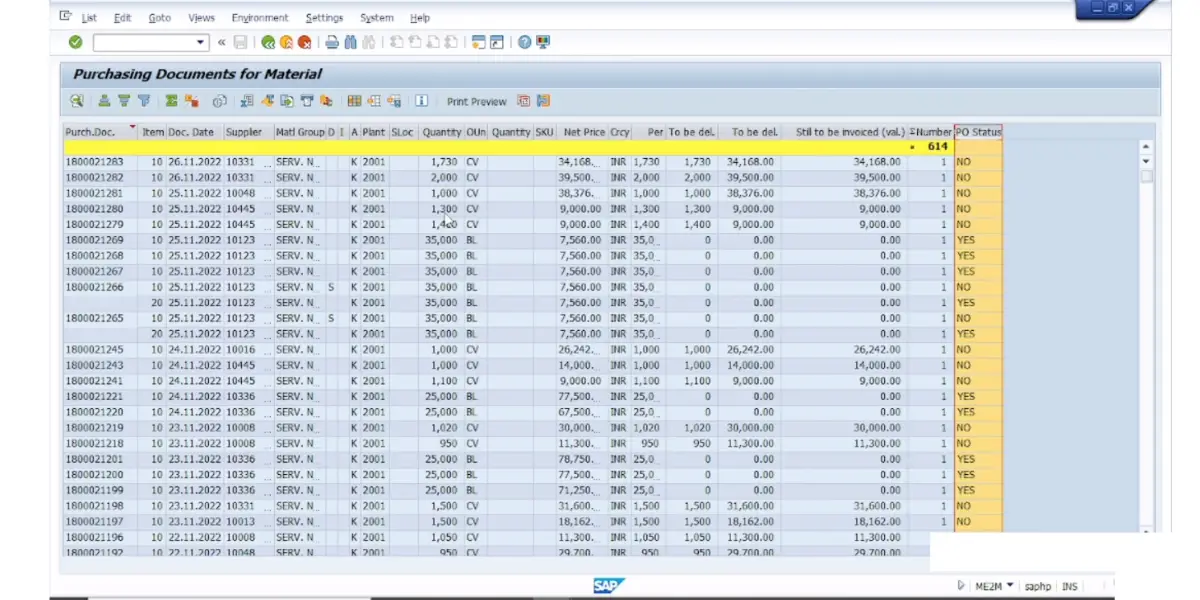Click the total count 614 cell

(931, 146)
